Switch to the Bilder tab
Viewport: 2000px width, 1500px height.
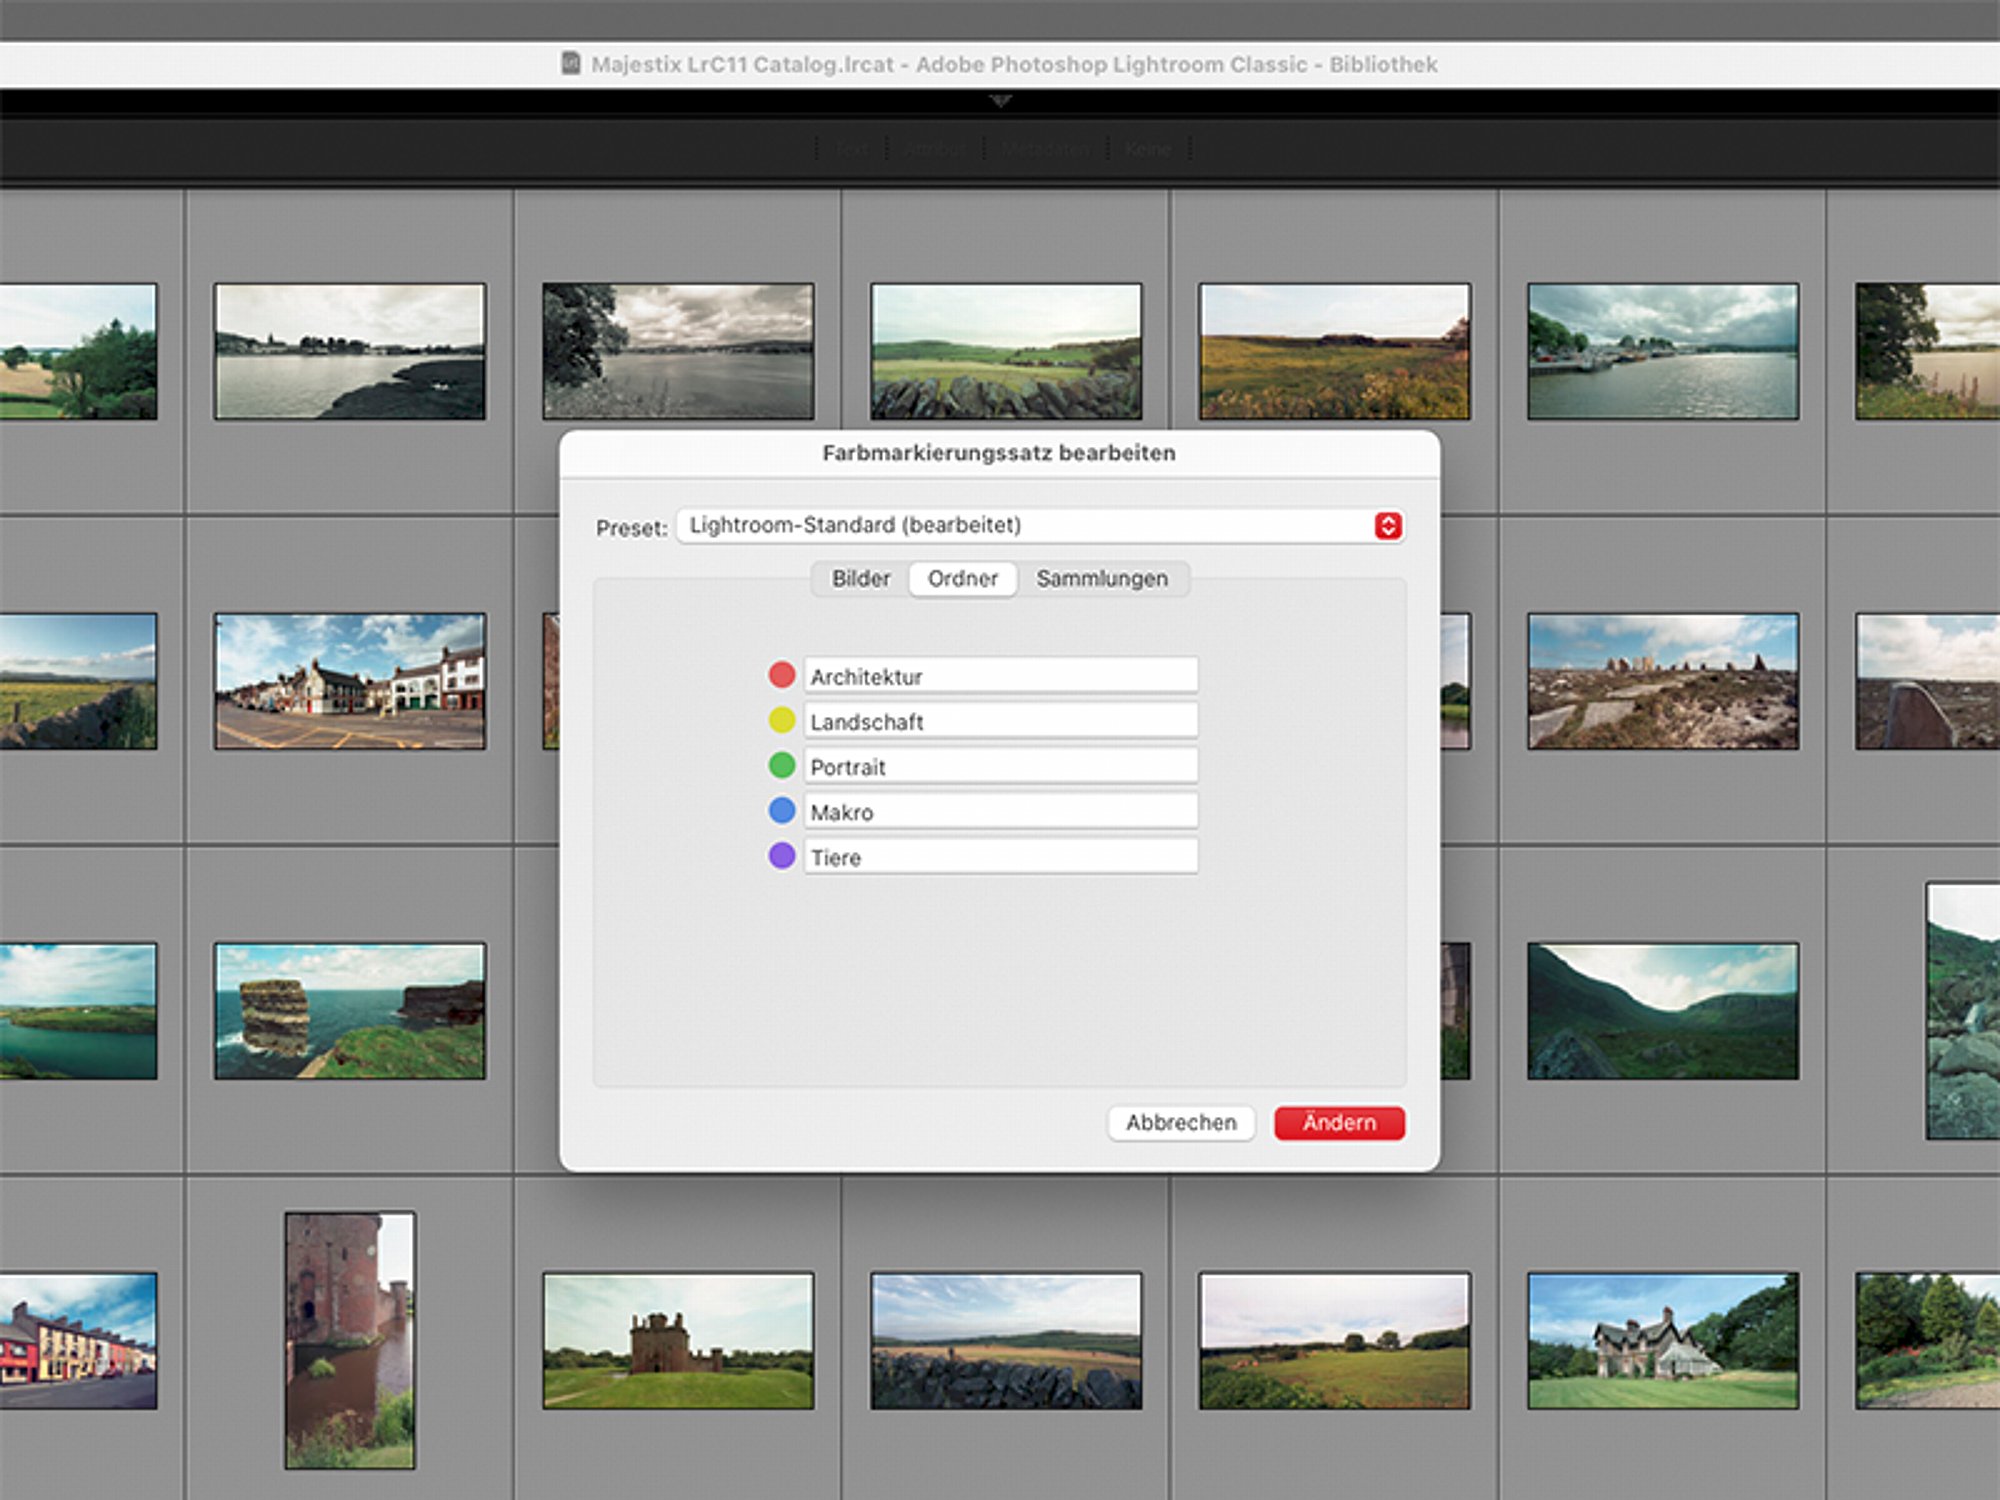click(861, 579)
